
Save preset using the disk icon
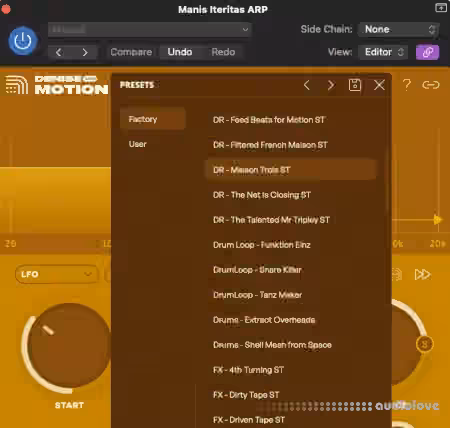tap(355, 85)
